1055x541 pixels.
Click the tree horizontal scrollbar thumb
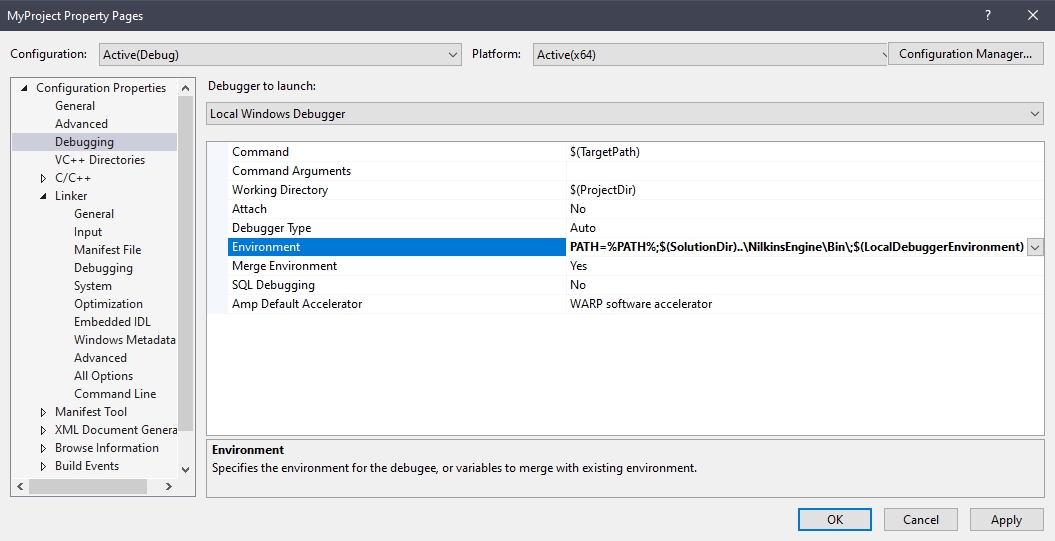[87, 486]
